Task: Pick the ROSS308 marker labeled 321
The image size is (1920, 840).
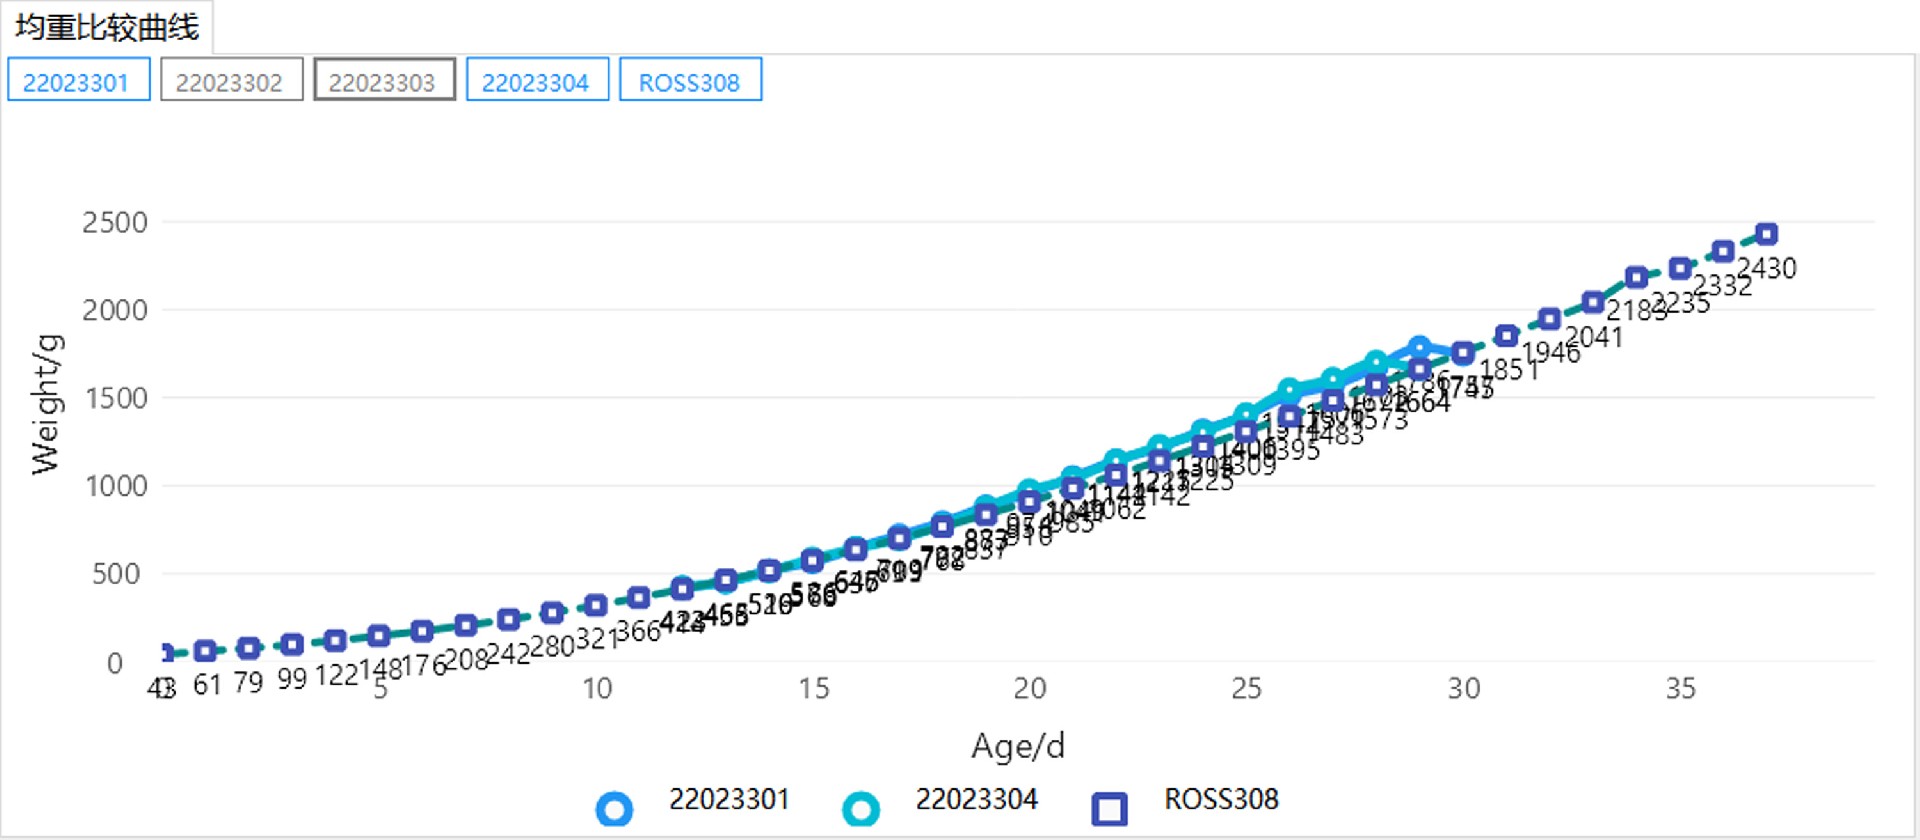Action: (x=595, y=605)
